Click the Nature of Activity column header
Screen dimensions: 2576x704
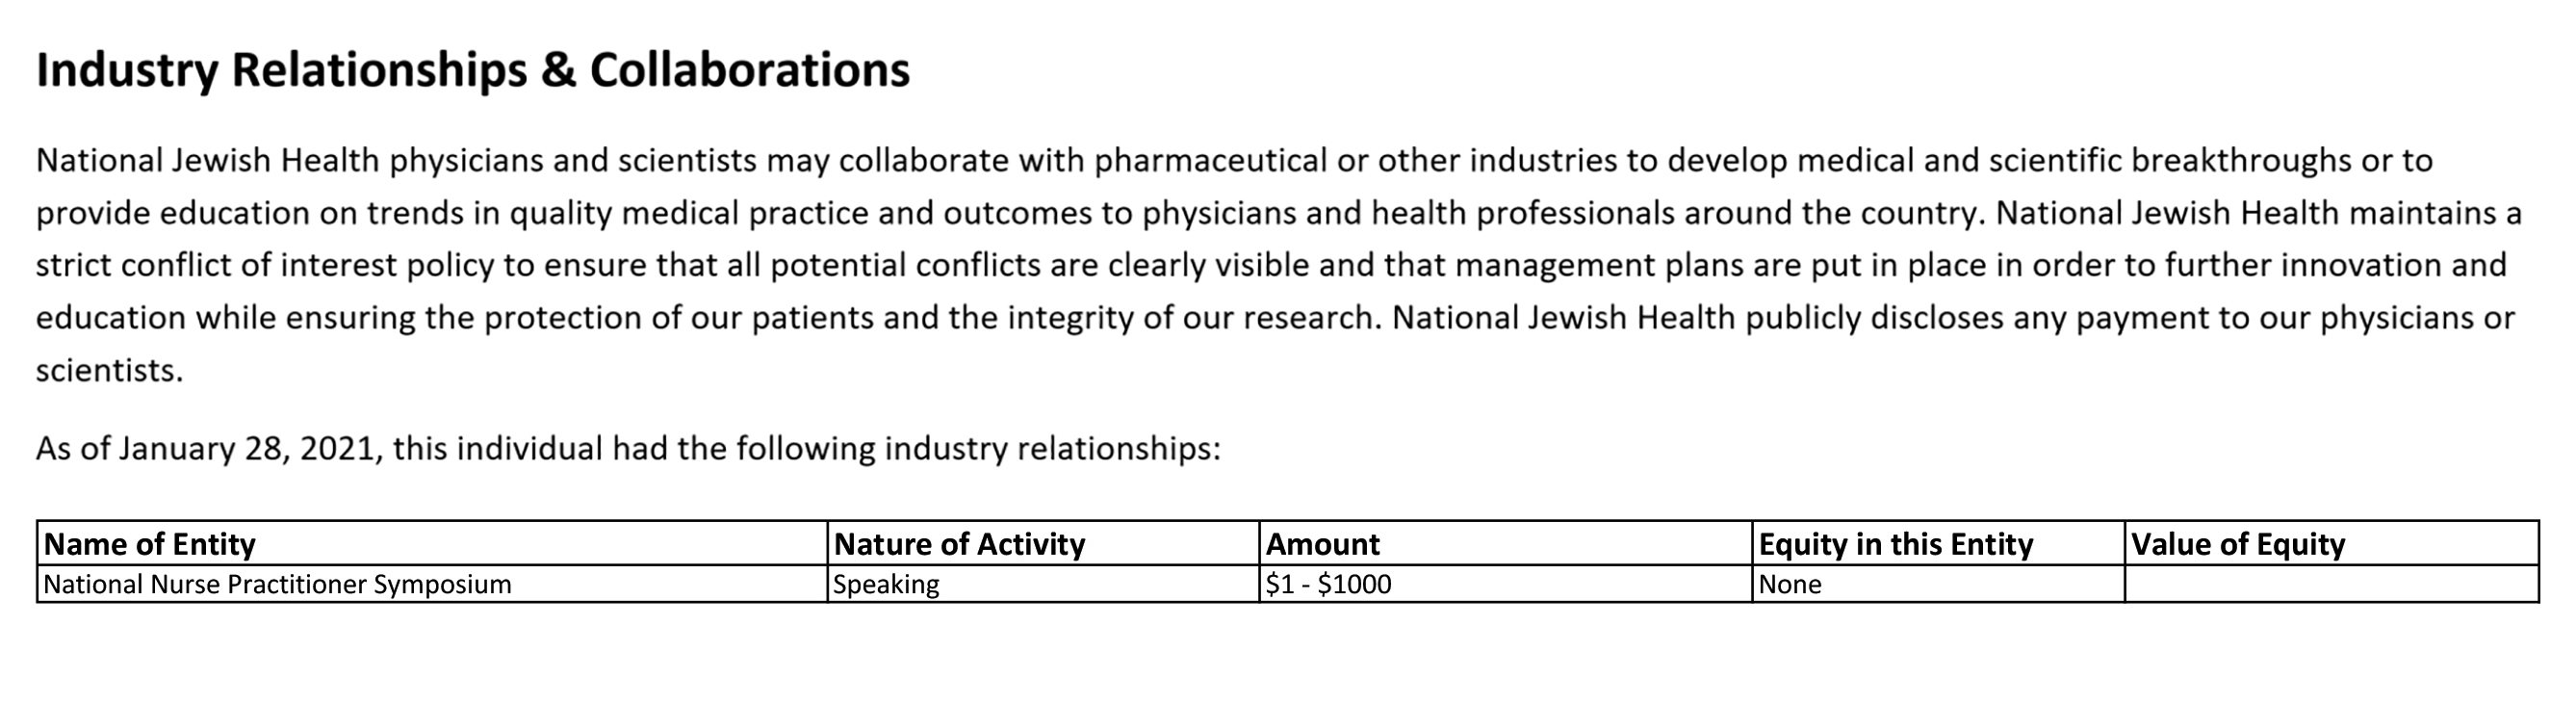point(1043,543)
